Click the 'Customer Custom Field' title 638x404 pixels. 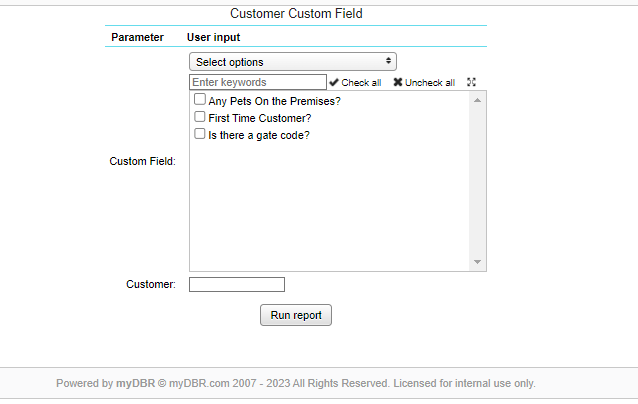point(296,13)
